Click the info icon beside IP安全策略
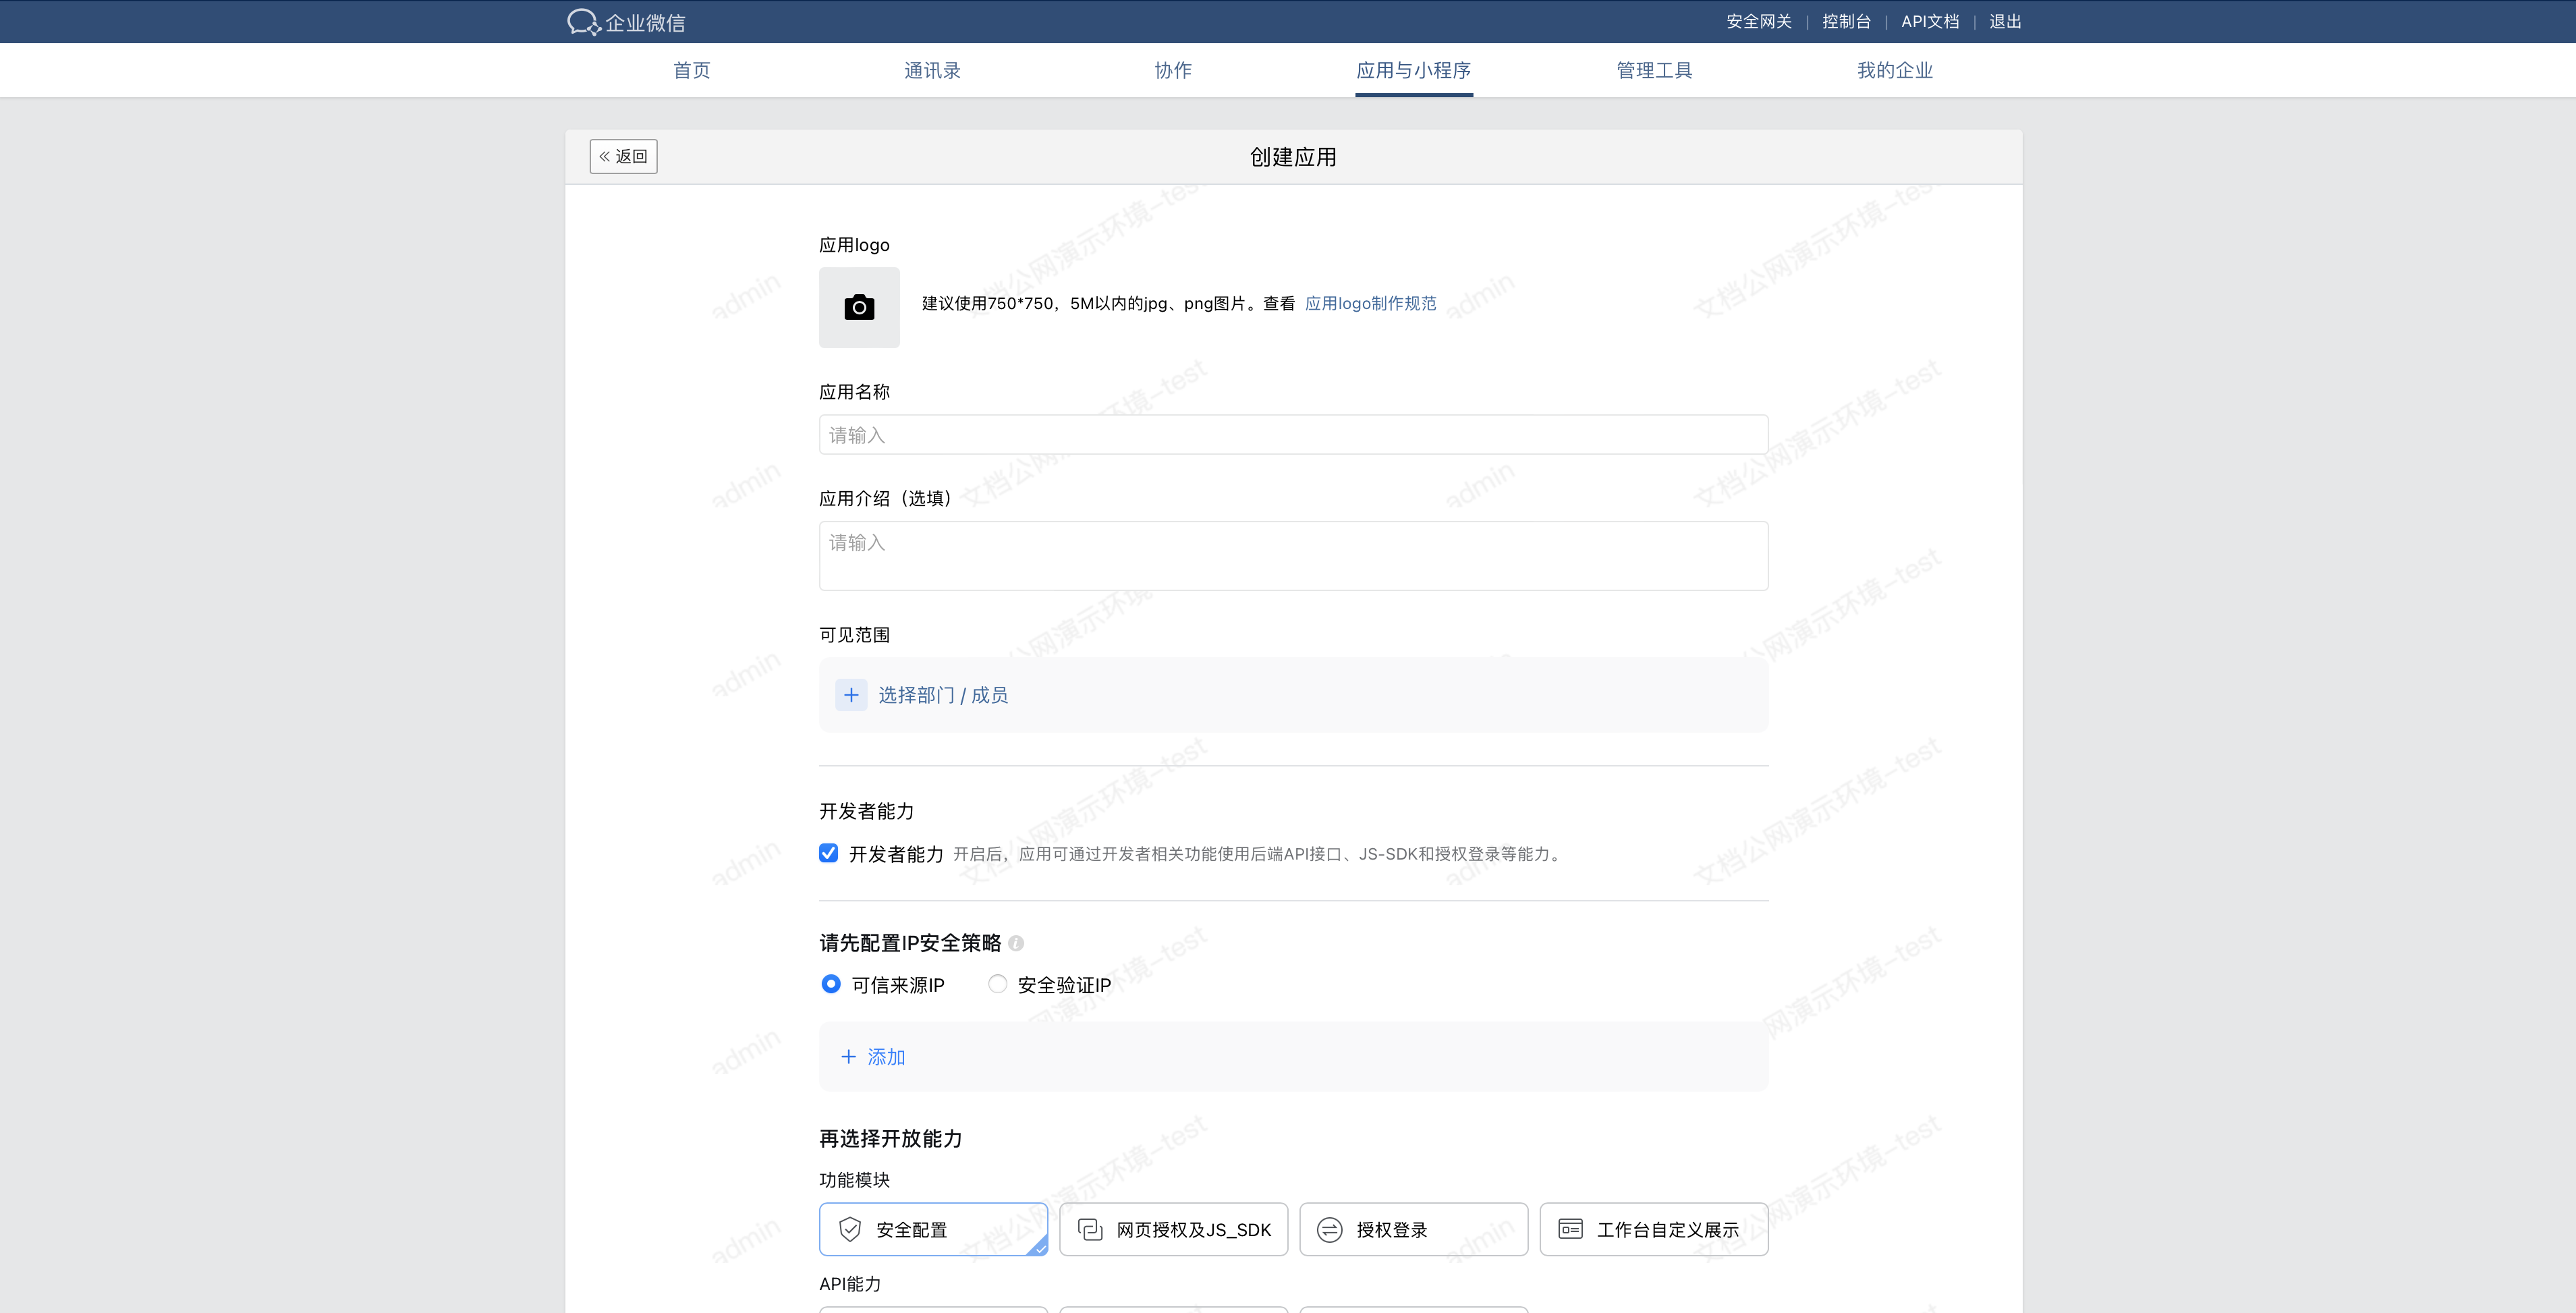This screenshot has width=2576, height=1313. (x=1016, y=943)
